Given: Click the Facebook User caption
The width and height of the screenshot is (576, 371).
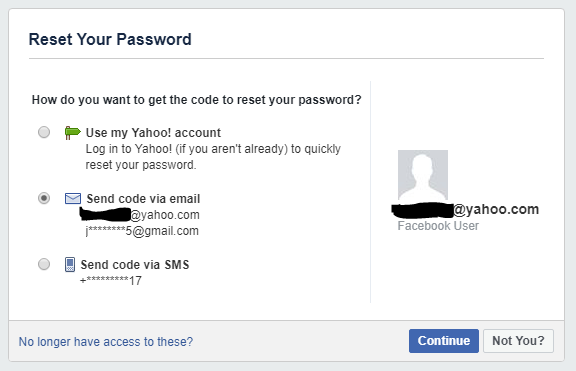Looking at the screenshot, I should coord(438,226).
